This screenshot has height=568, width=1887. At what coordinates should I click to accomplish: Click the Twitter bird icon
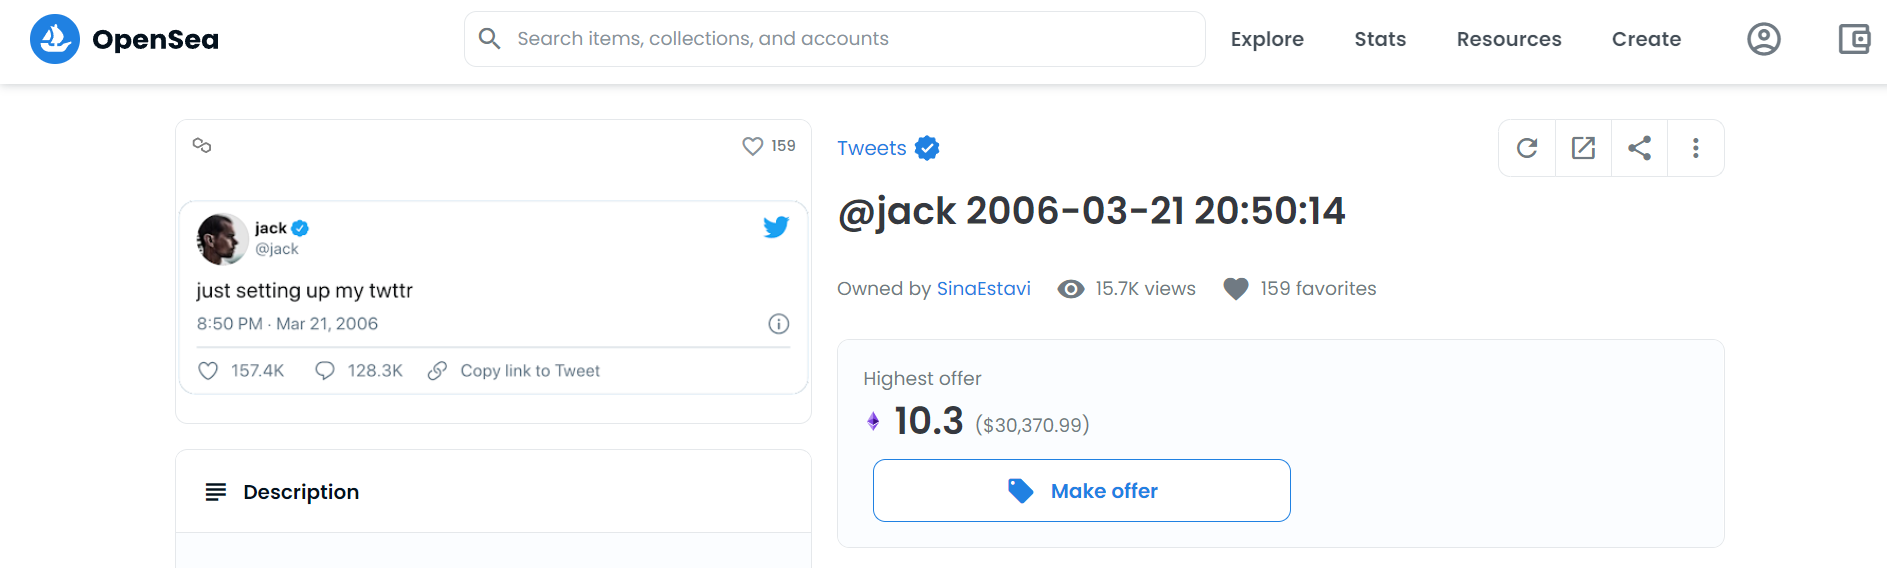tap(776, 227)
